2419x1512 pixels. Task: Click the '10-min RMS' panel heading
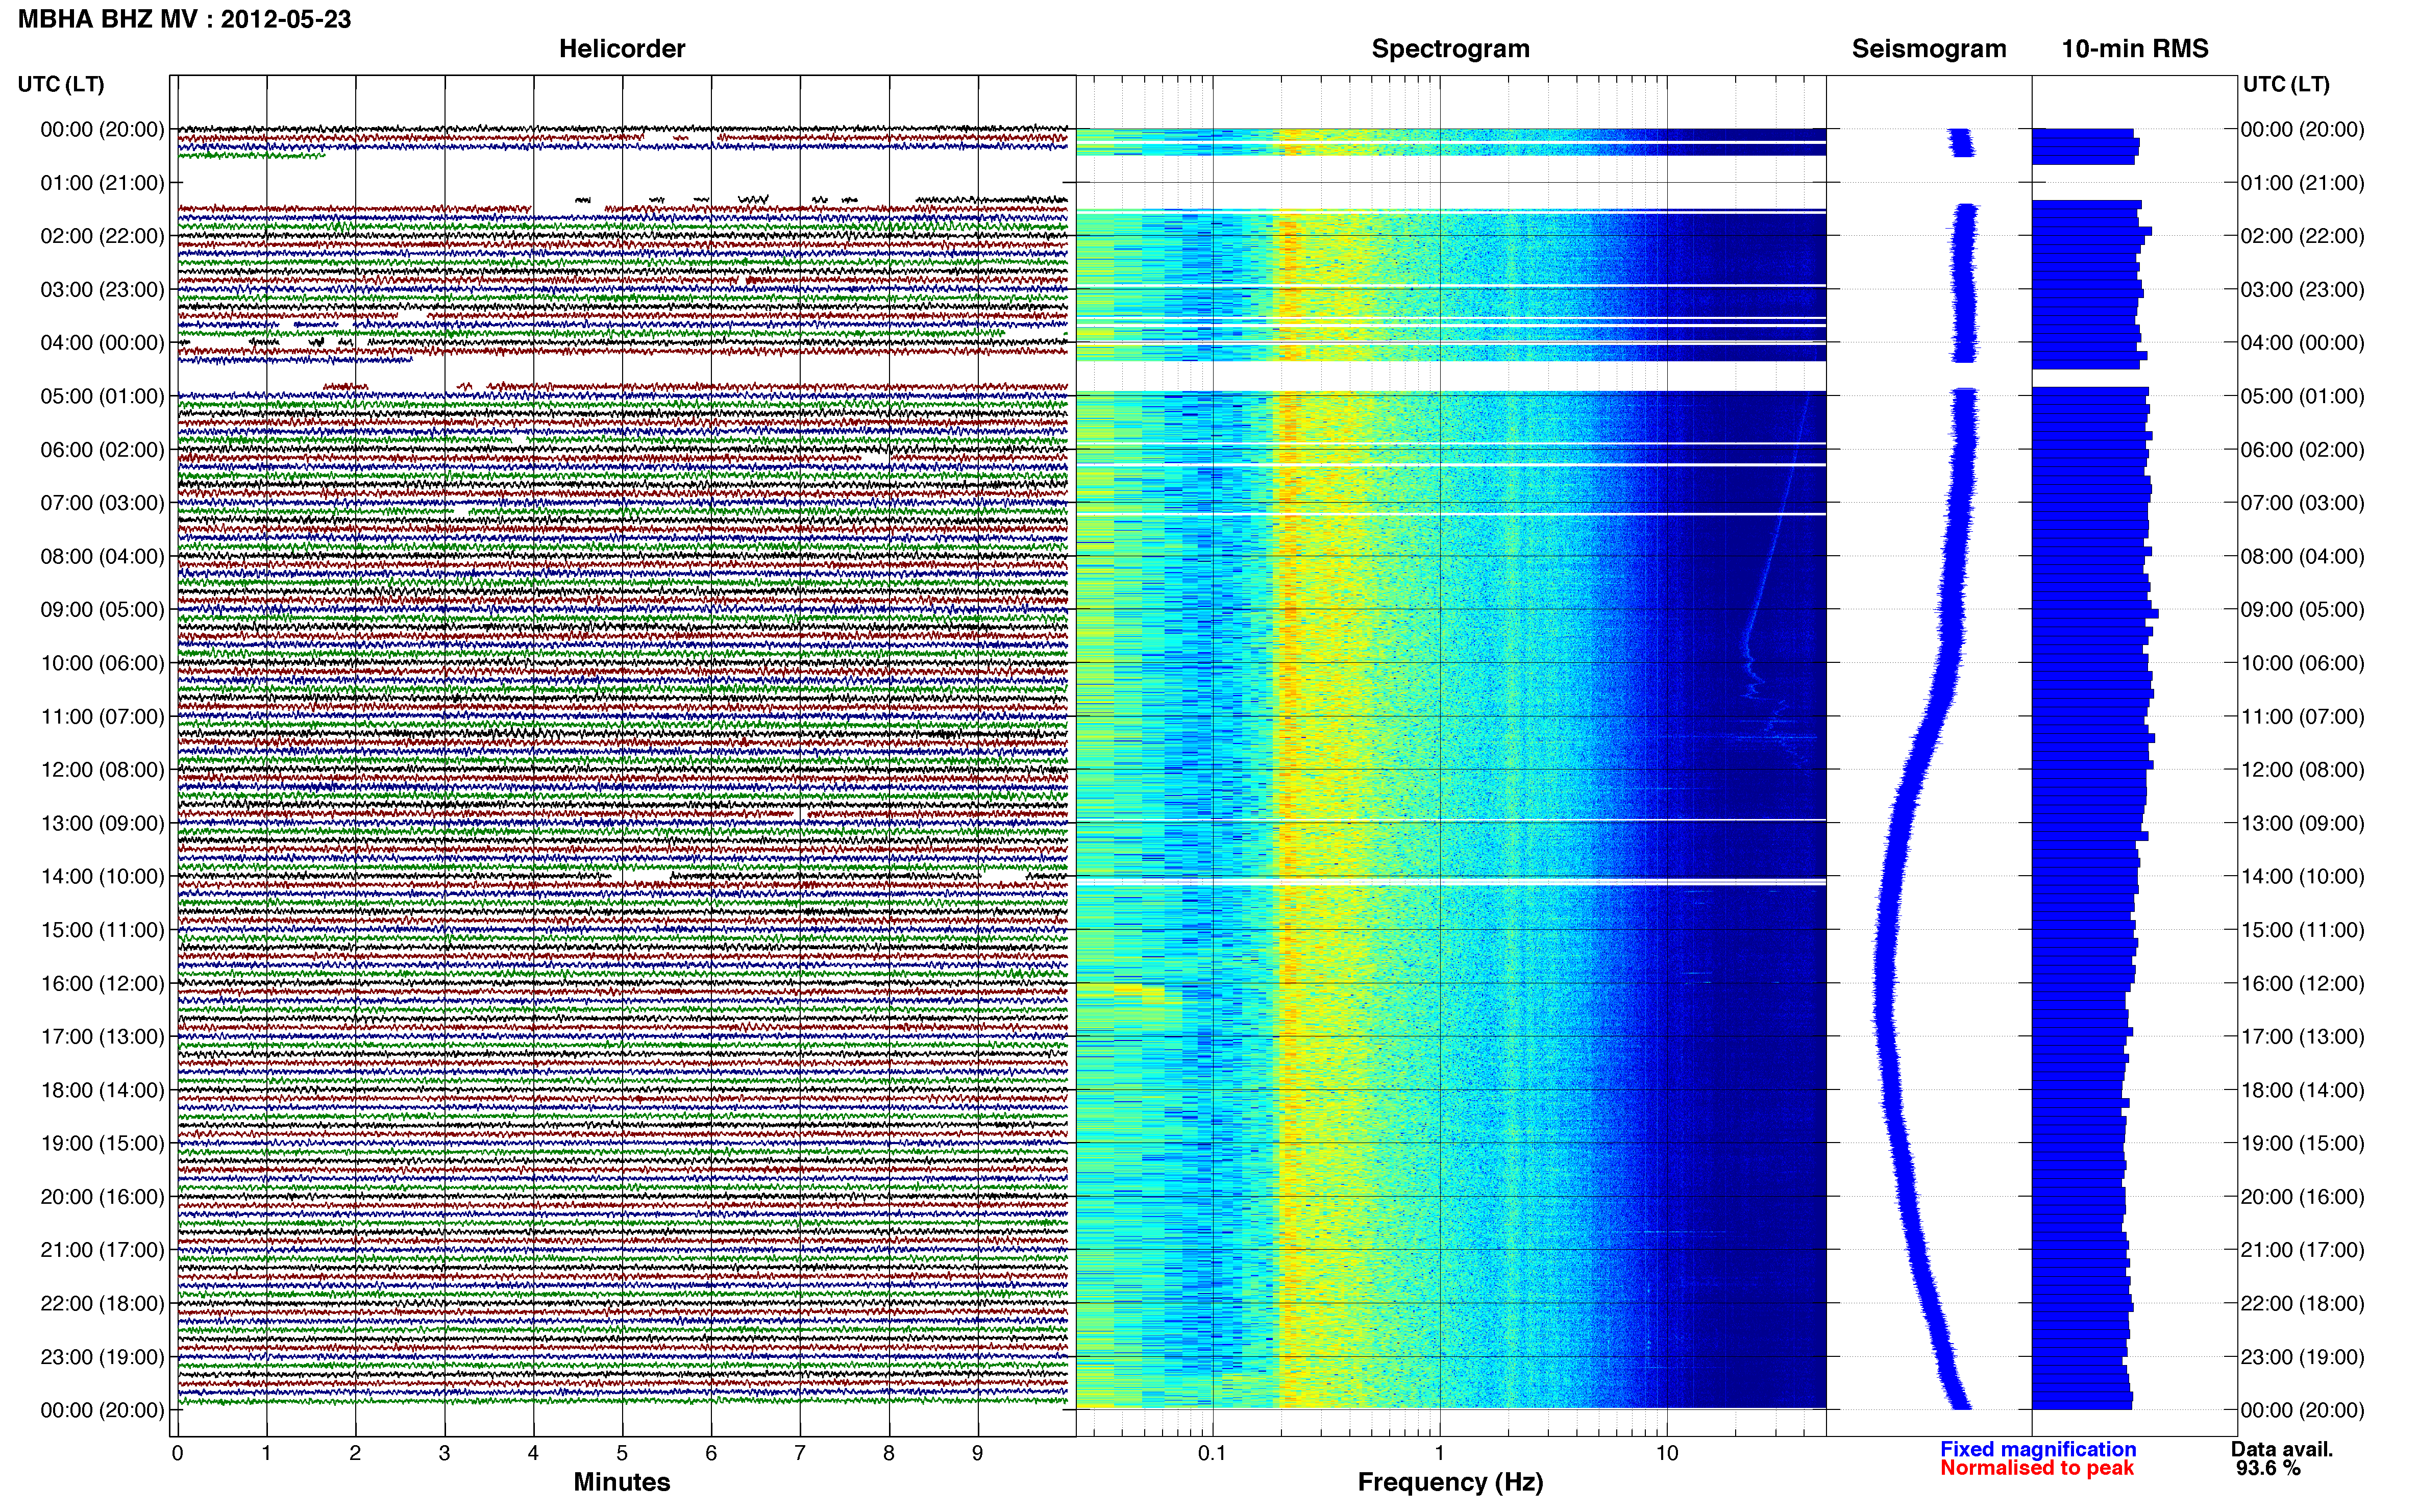2135,49
